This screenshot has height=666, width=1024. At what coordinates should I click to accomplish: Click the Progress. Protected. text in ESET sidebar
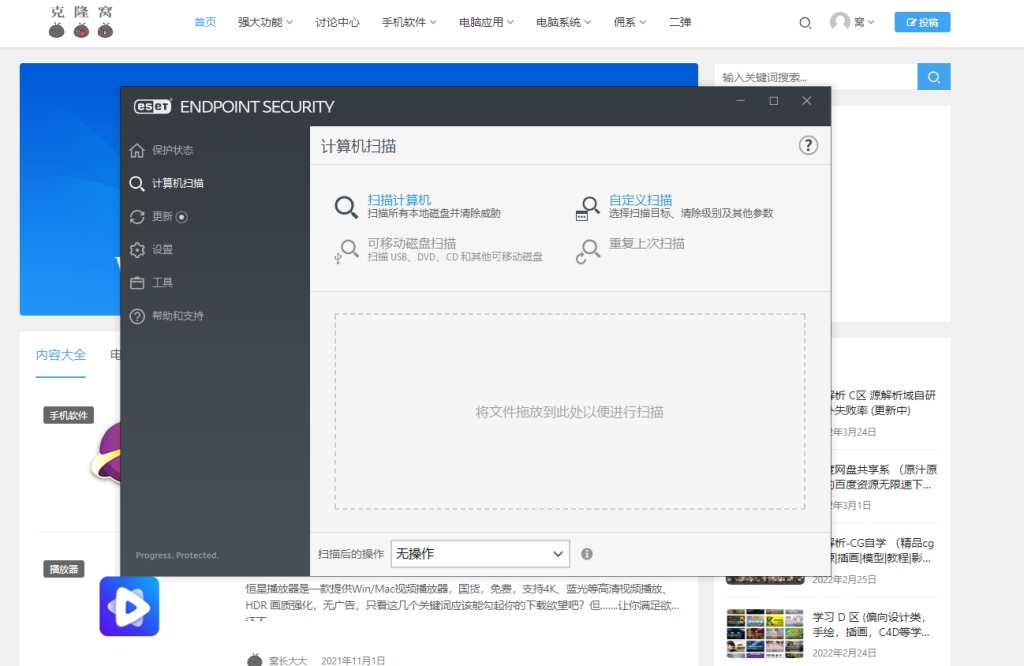coord(177,555)
